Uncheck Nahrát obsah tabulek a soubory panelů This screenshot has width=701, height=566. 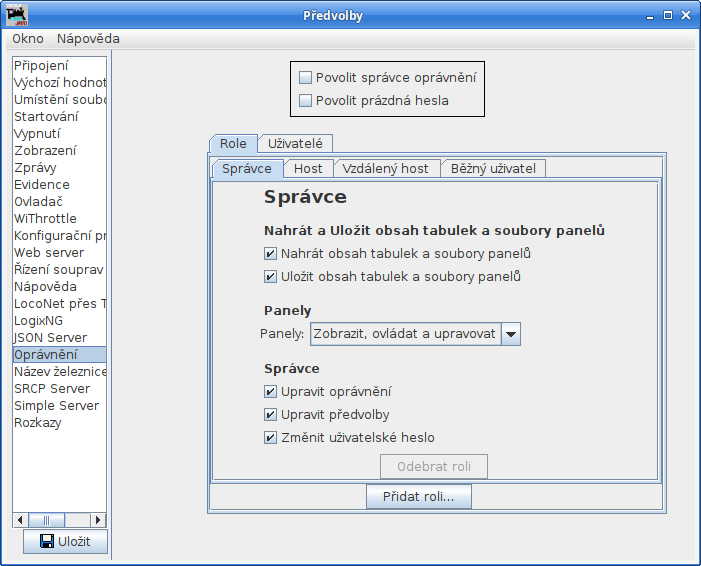(x=270, y=254)
